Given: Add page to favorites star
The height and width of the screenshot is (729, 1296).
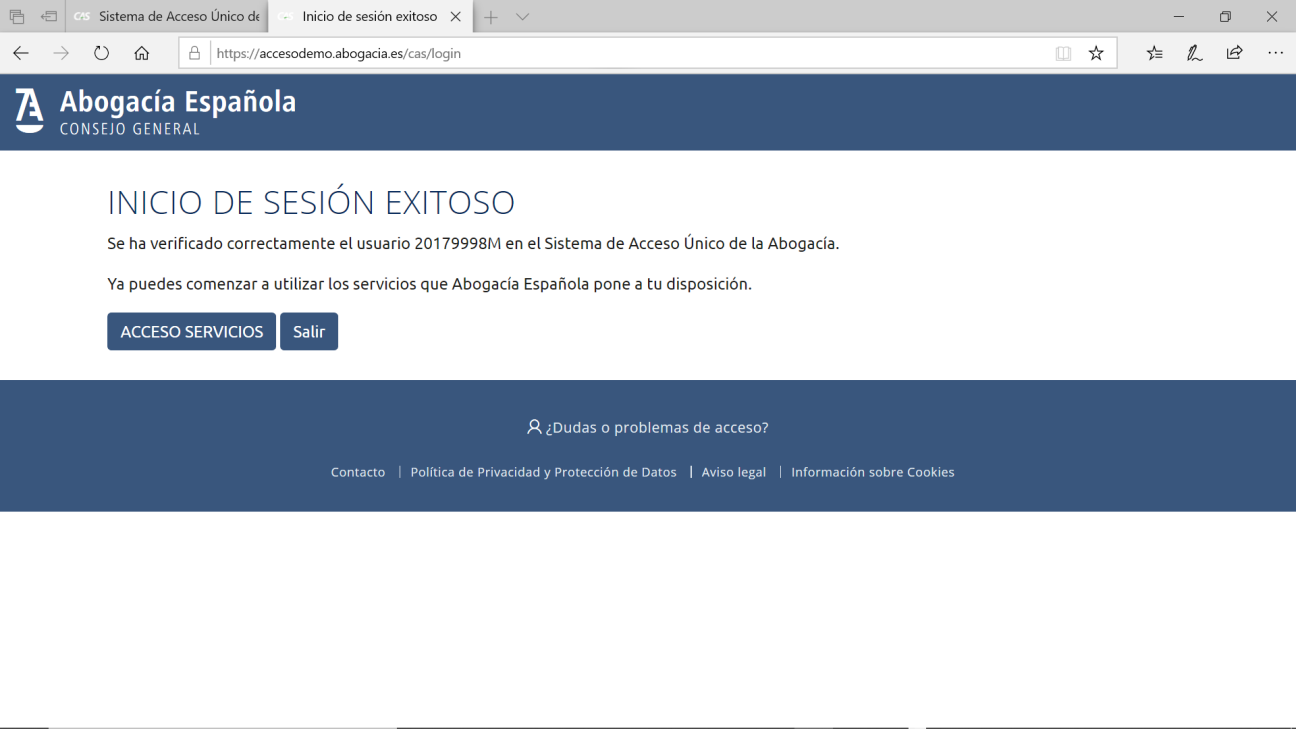Looking at the screenshot, I should [1096, 53].
